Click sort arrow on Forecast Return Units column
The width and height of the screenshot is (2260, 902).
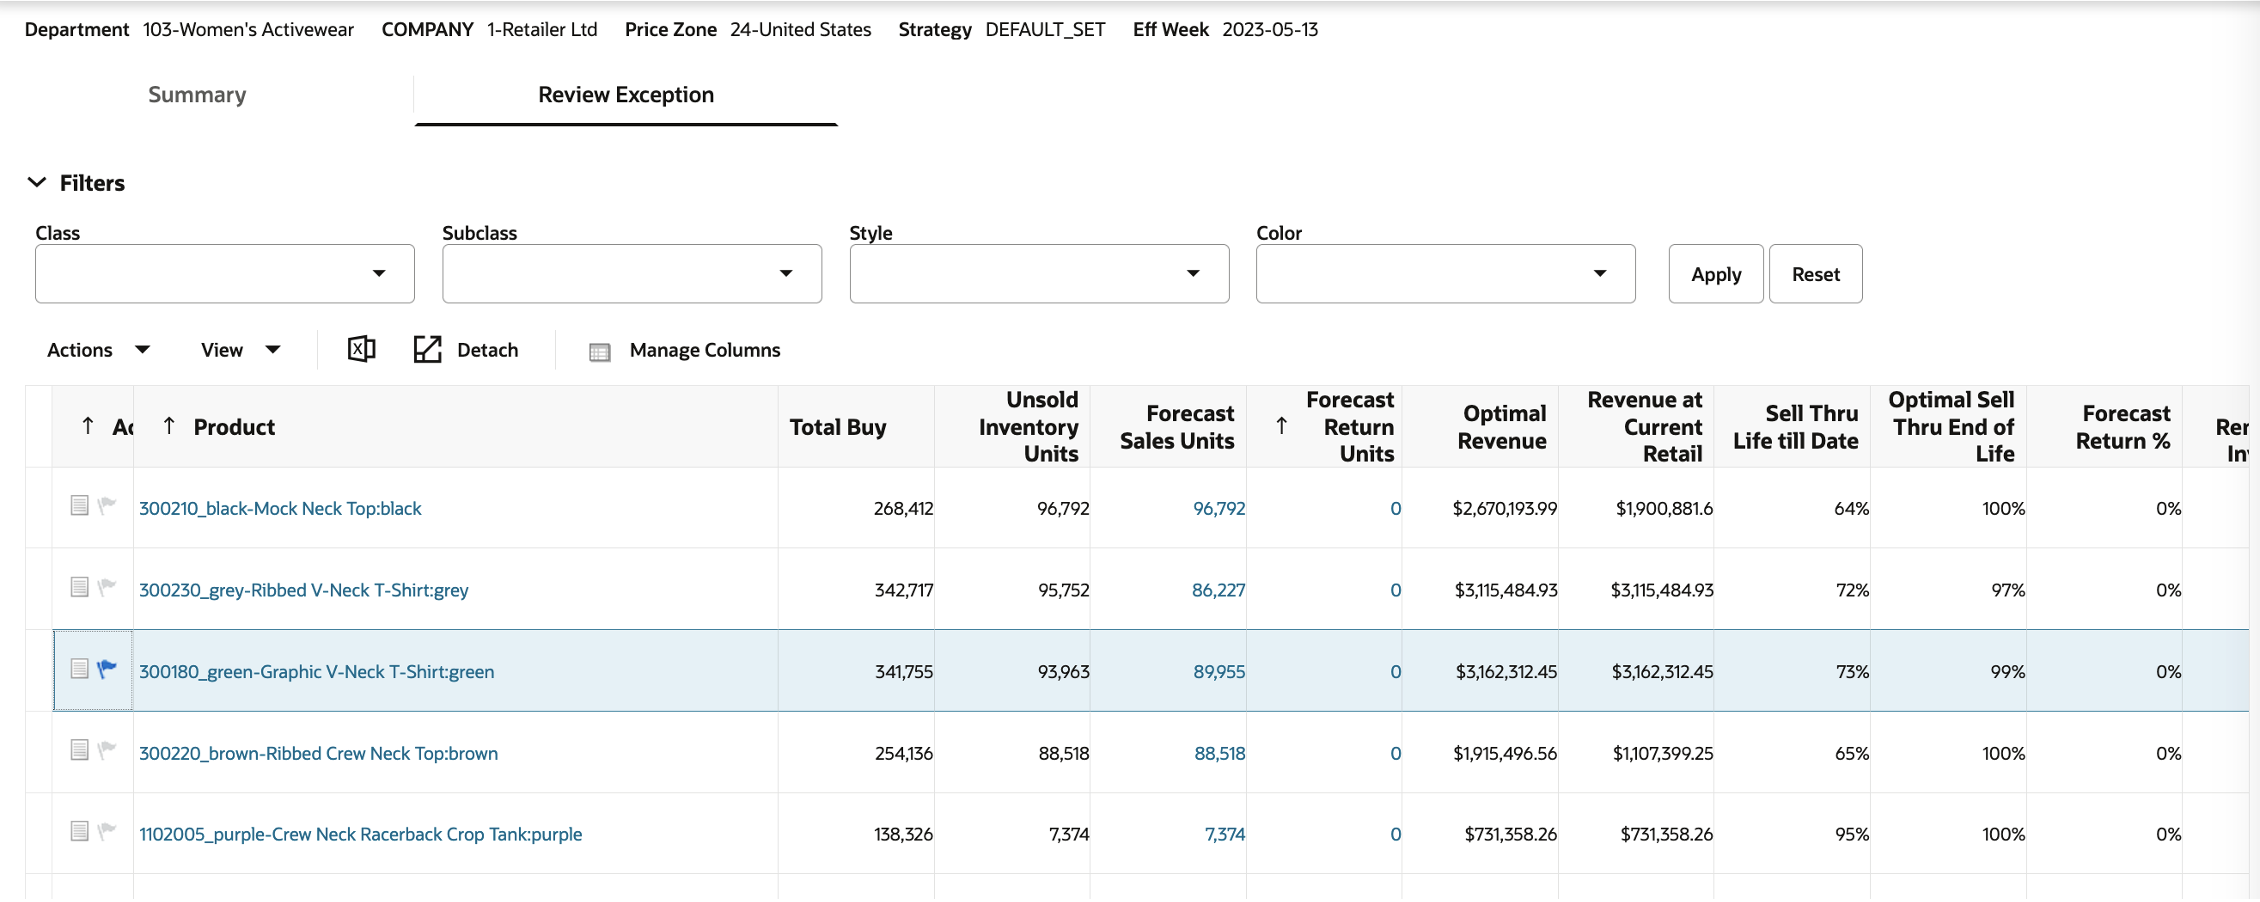1282,426
